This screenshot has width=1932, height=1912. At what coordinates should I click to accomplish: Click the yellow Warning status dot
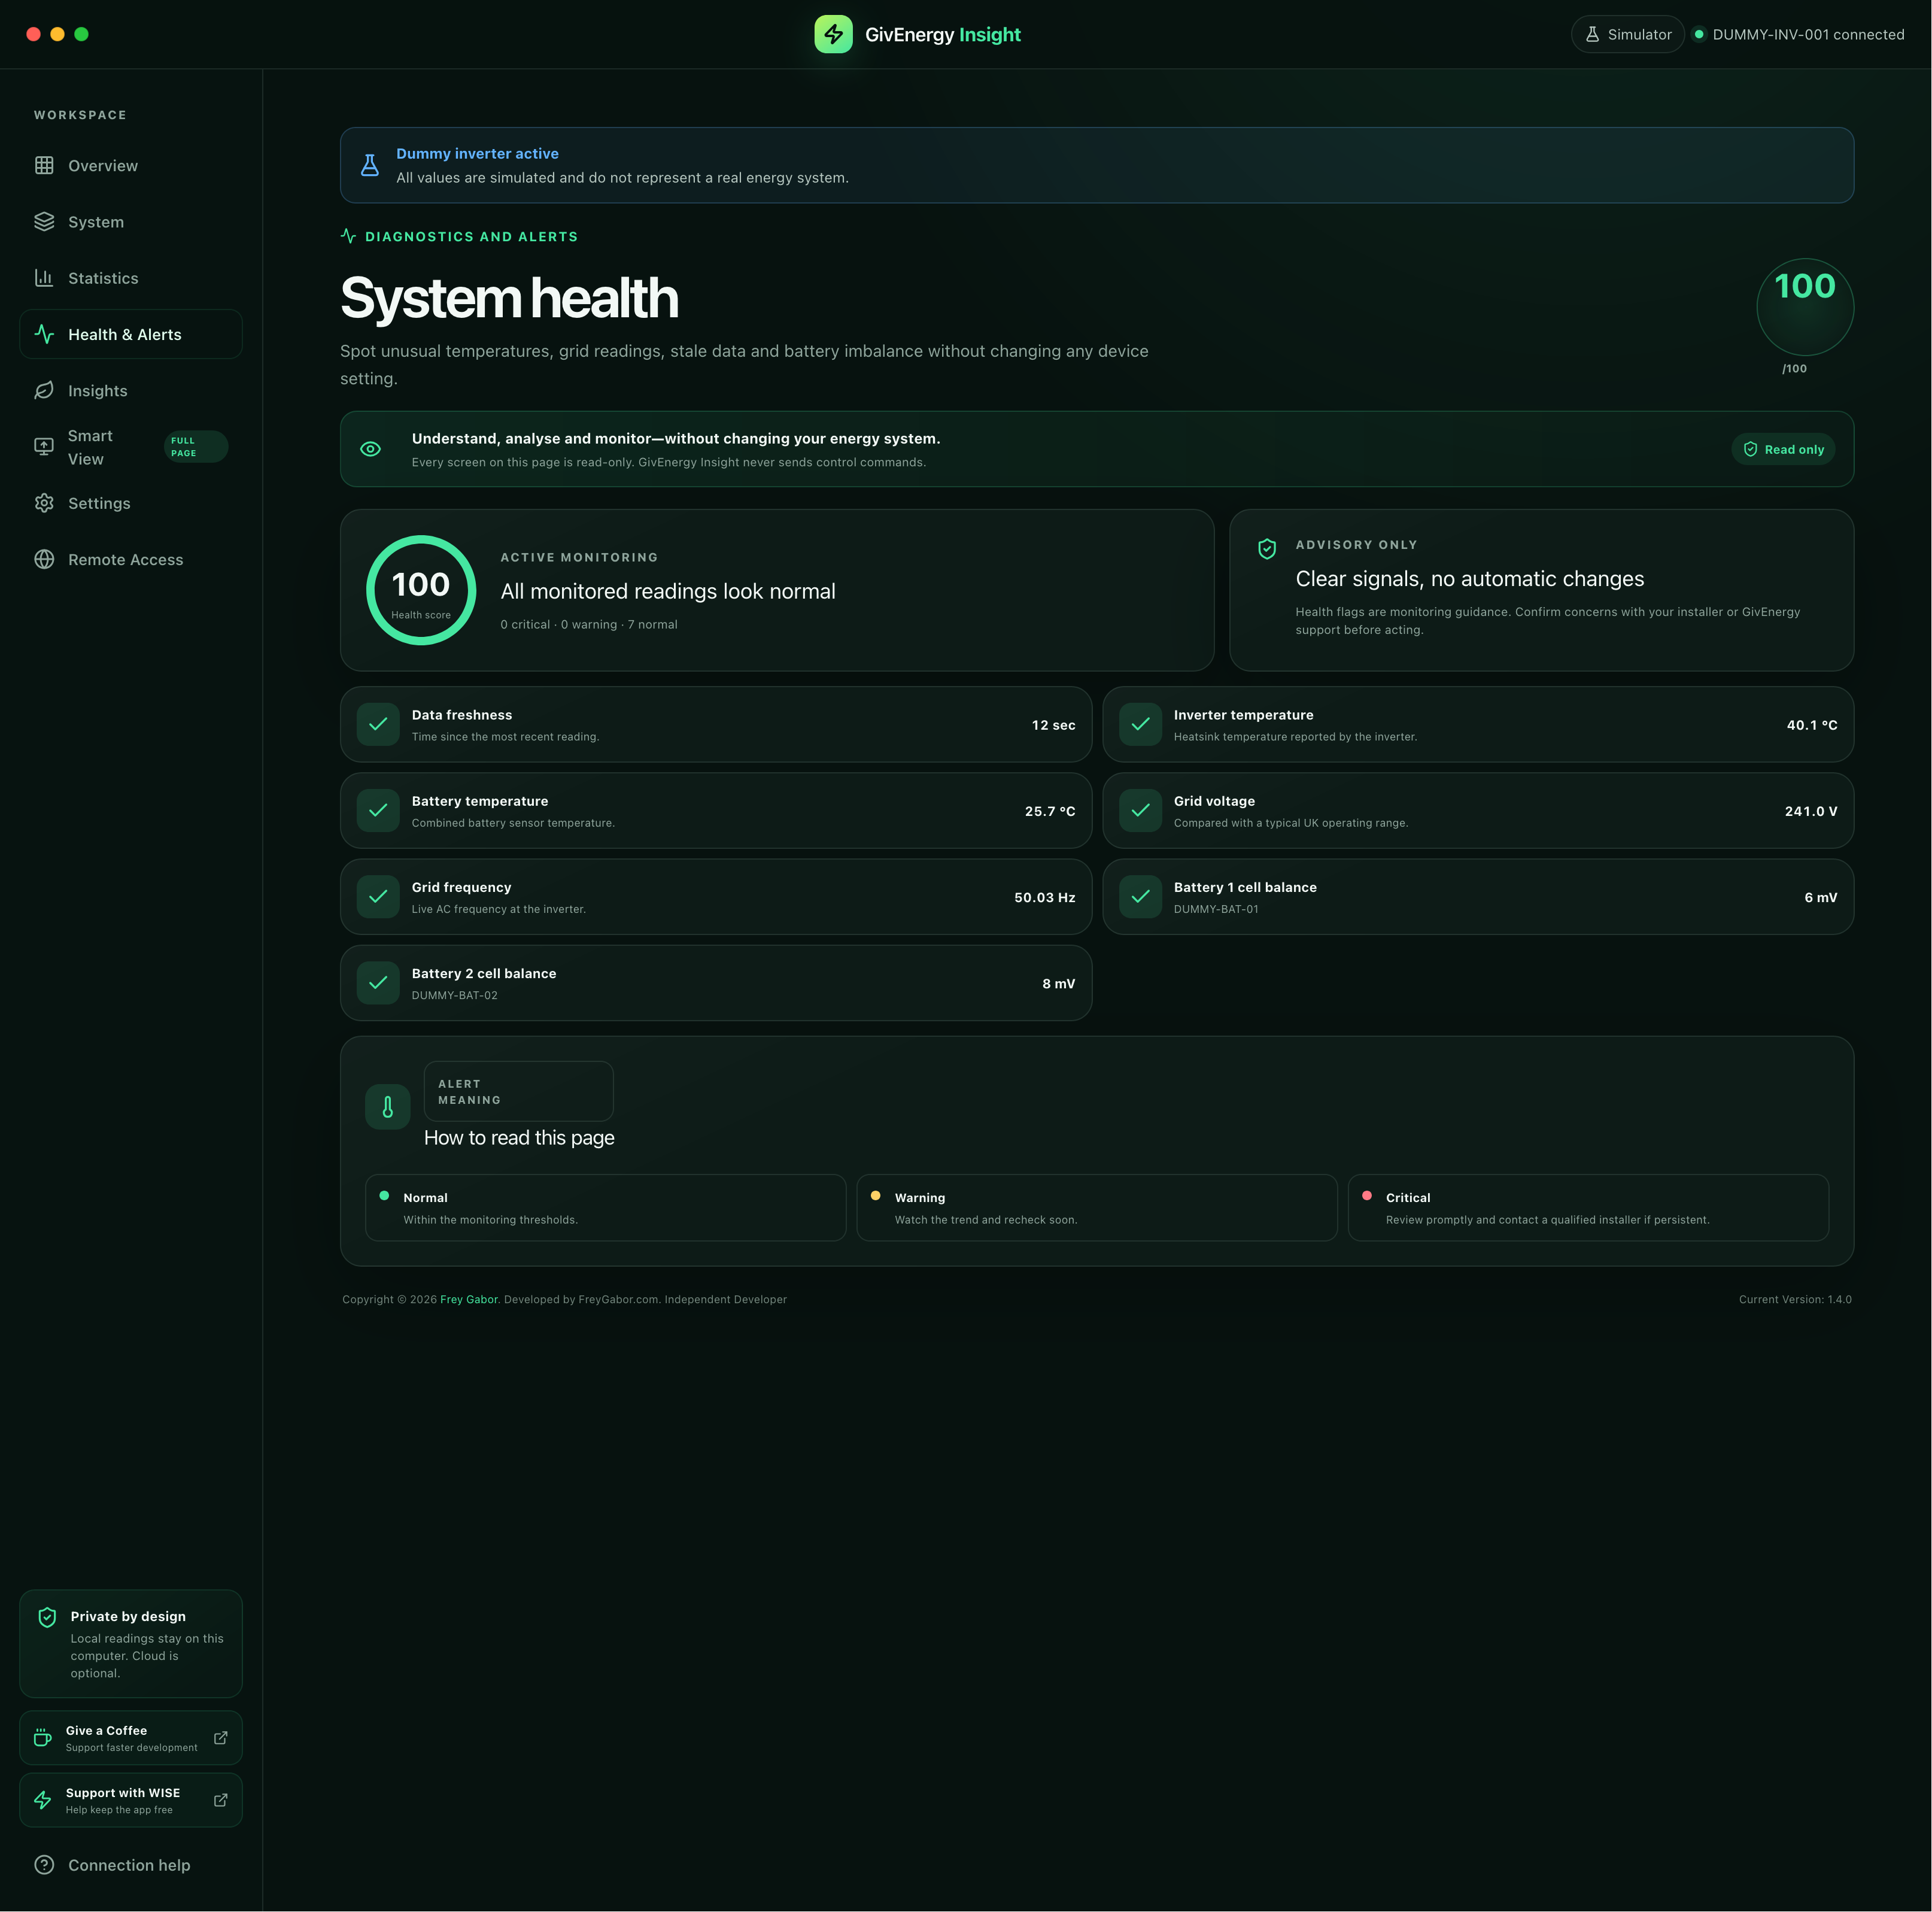click(876, 1195)
